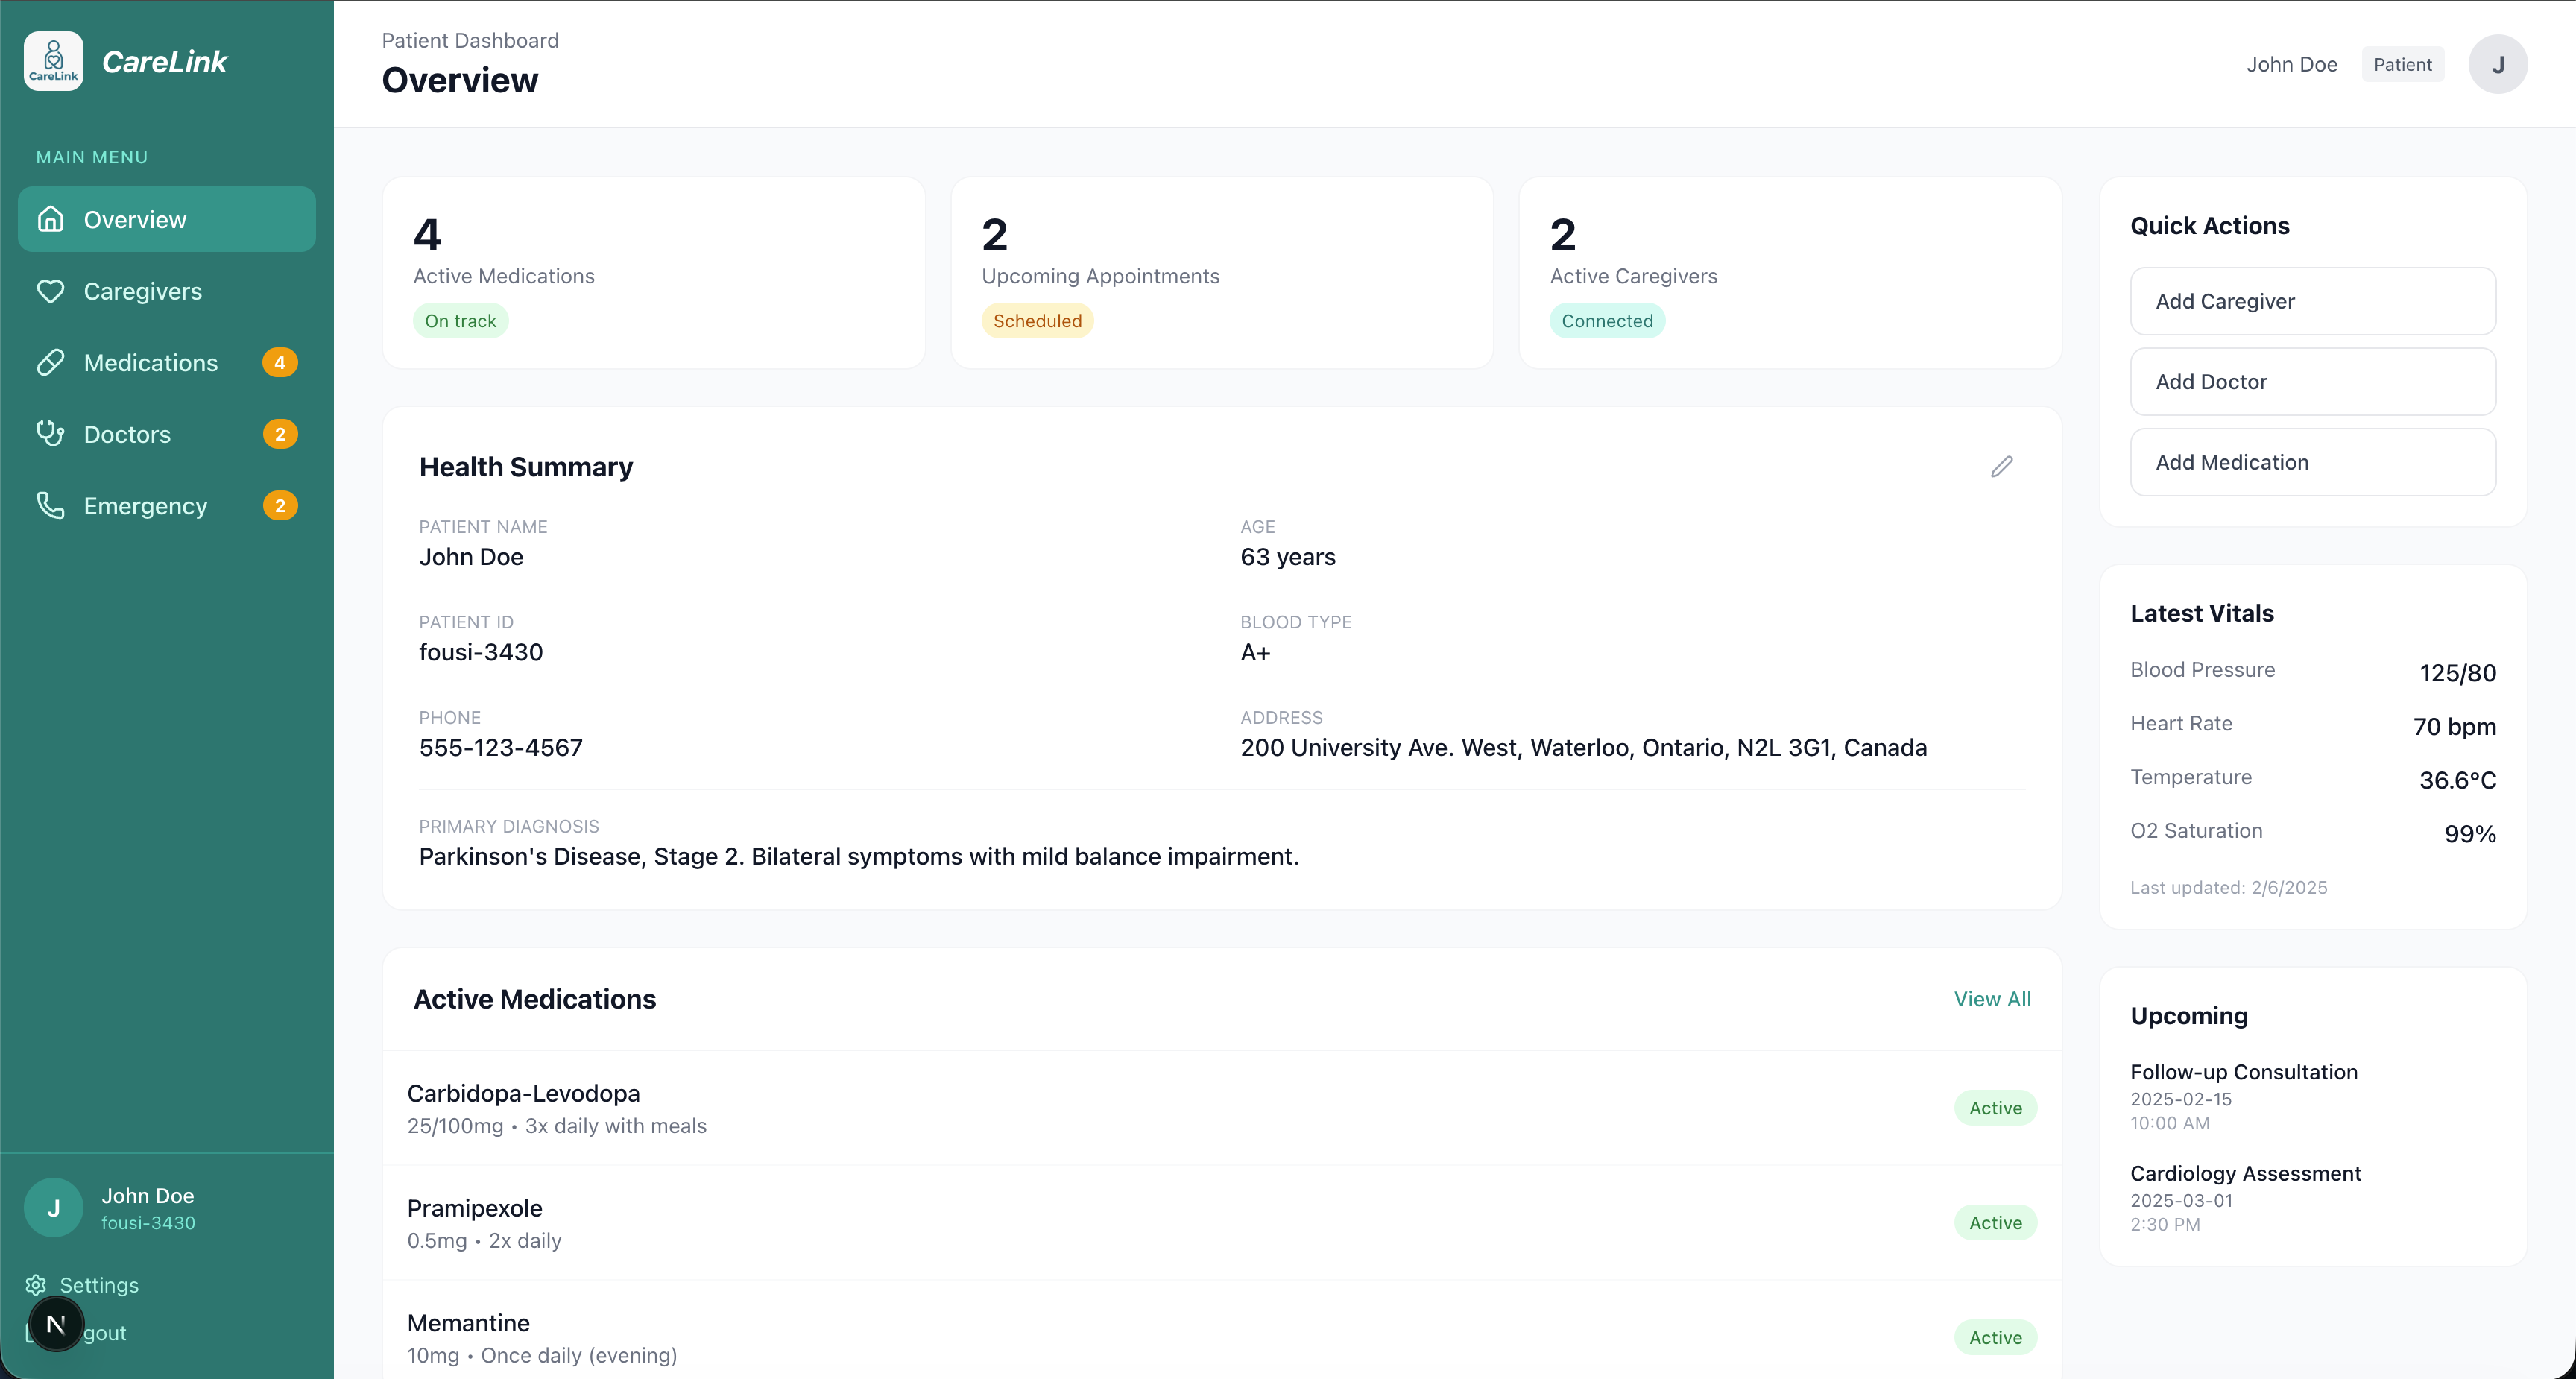The image size is (2576, 1379).
Task: Open the Medications menu item
Action: pyautogui.click(x=151, y=363)
